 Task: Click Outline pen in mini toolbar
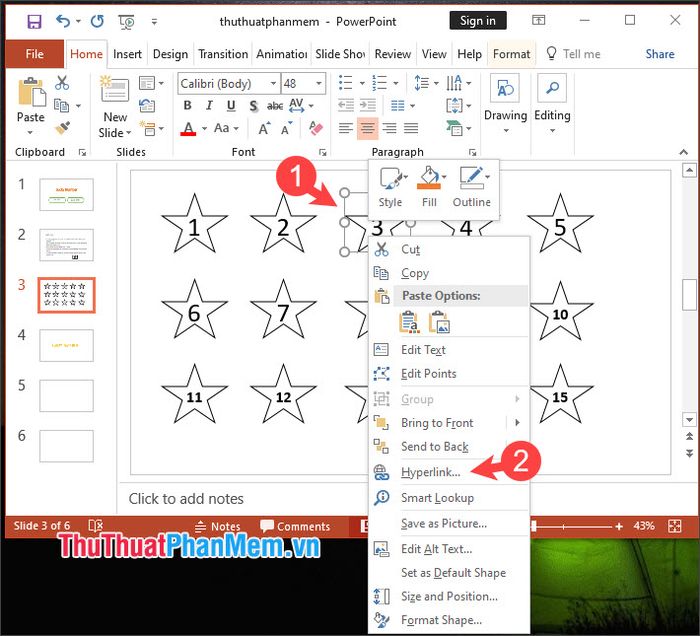point(472,187)
